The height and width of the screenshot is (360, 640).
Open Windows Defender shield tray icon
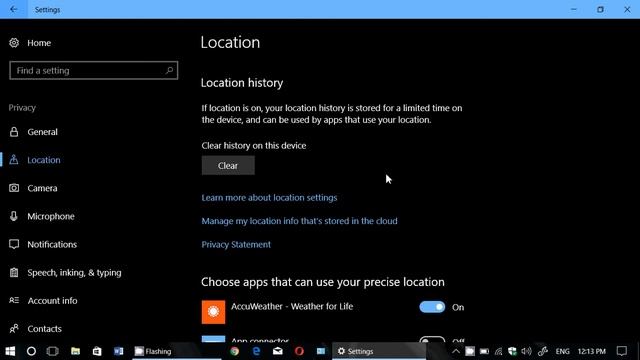click(512, 351)
